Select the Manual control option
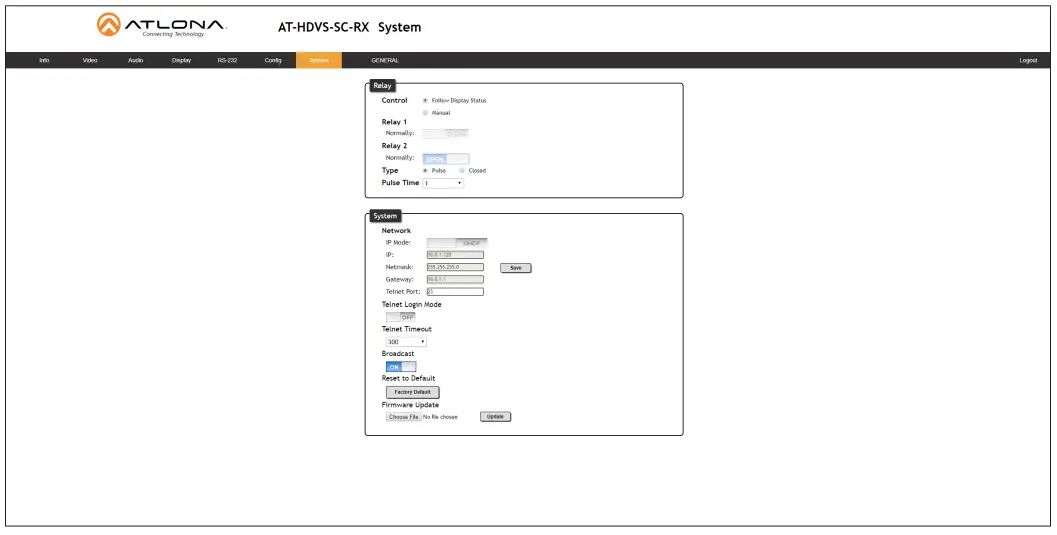This screenshot has height=535, width=1057. click(x=425, y=113)
